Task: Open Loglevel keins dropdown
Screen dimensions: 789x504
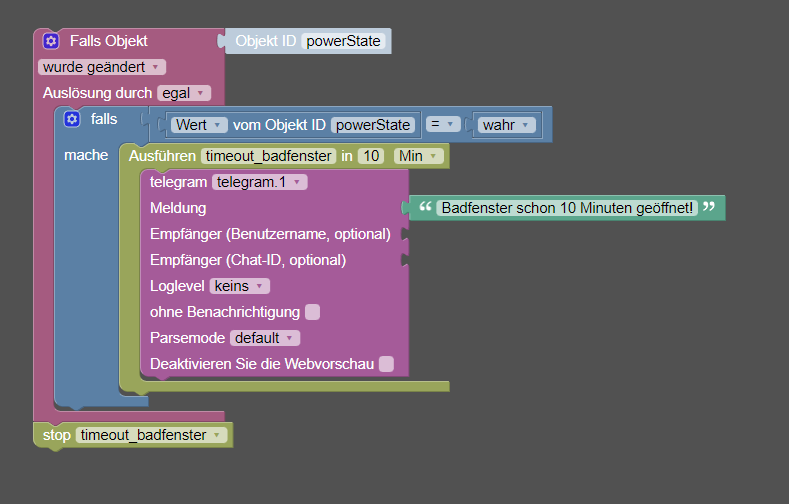Action: pyautogui.click(x=240, y=286)
